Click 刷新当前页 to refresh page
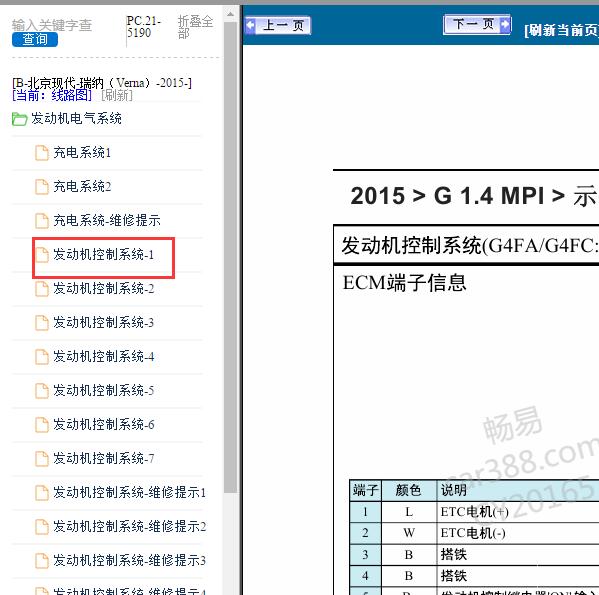Viewport: 599px width, 595px height. pyautogui.click(x=562, y=30)
